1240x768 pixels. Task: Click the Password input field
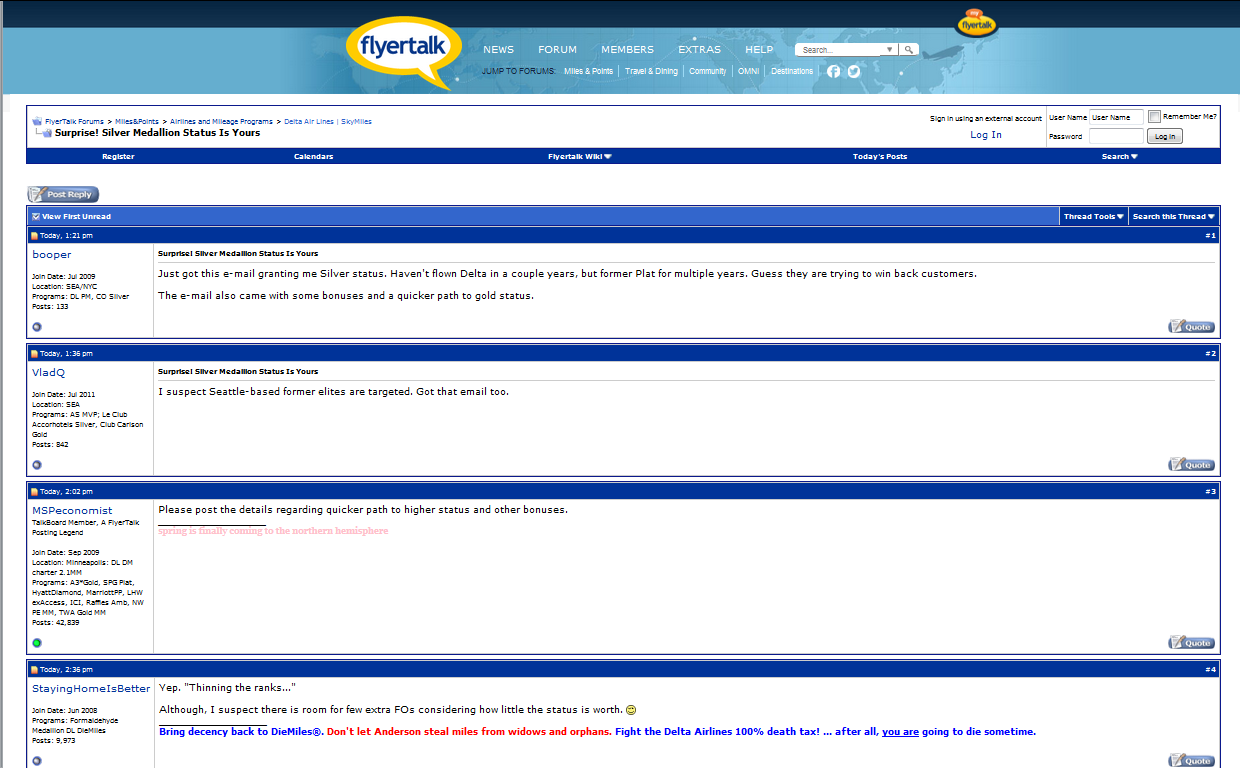click(x=1115, y=136)
